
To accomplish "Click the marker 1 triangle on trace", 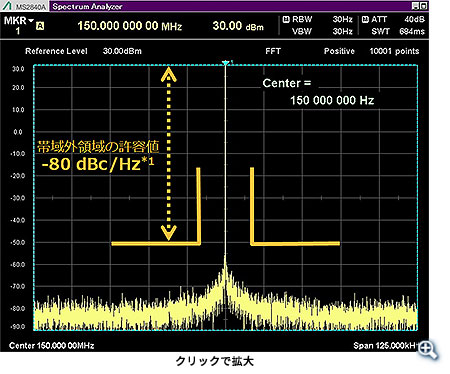I will point(226,63).
